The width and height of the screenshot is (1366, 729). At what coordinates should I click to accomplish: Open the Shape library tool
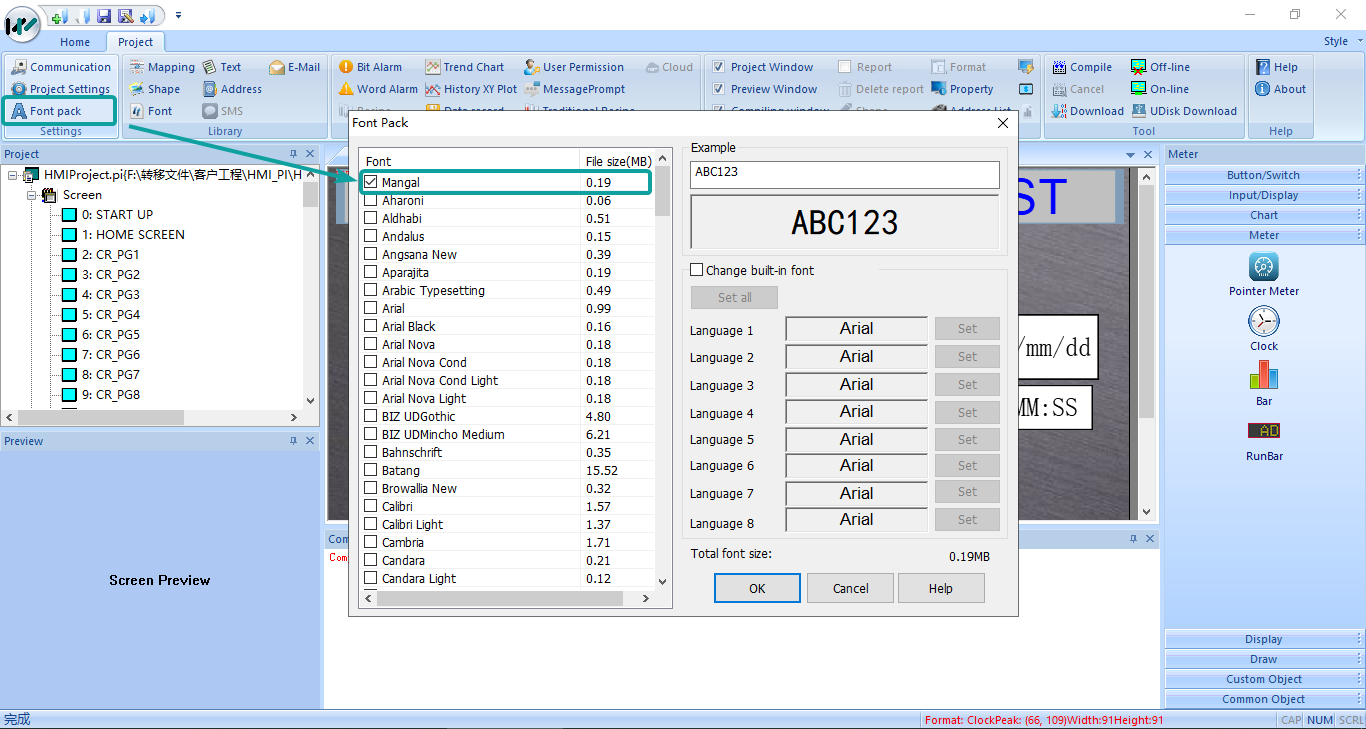(x=154, y=89)
